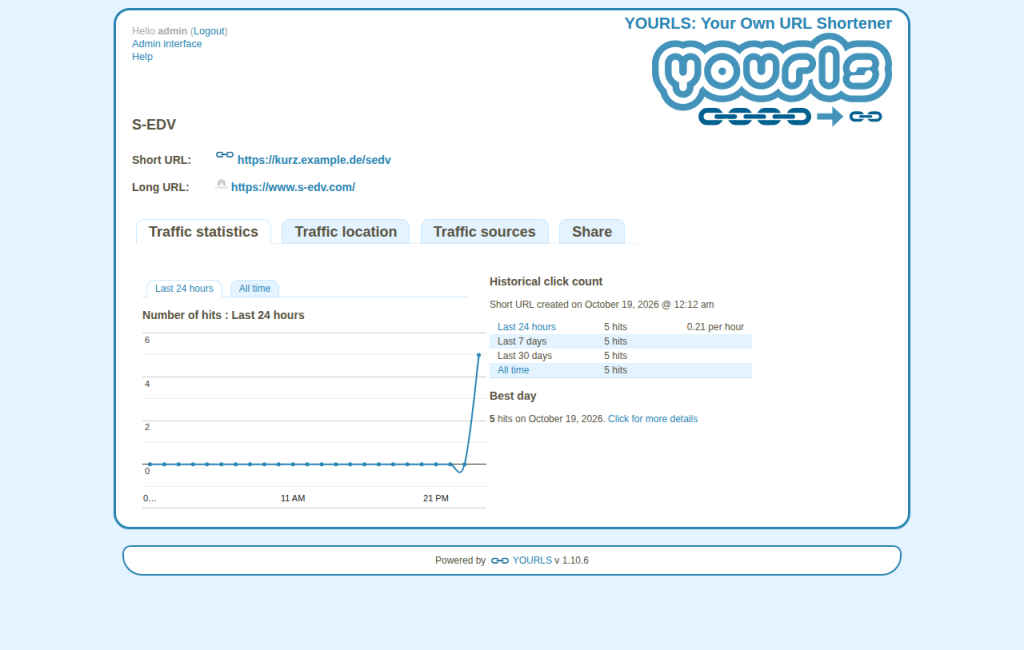The width and height of the screenshot is (1024, 650).
Task: Click the YOURLS logo image
Action: pyautogui.click(x=772, y=80)
